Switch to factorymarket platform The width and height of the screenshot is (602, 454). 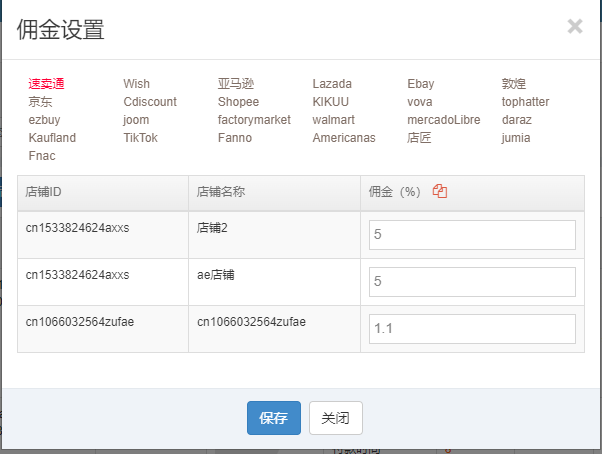[254, 120]
